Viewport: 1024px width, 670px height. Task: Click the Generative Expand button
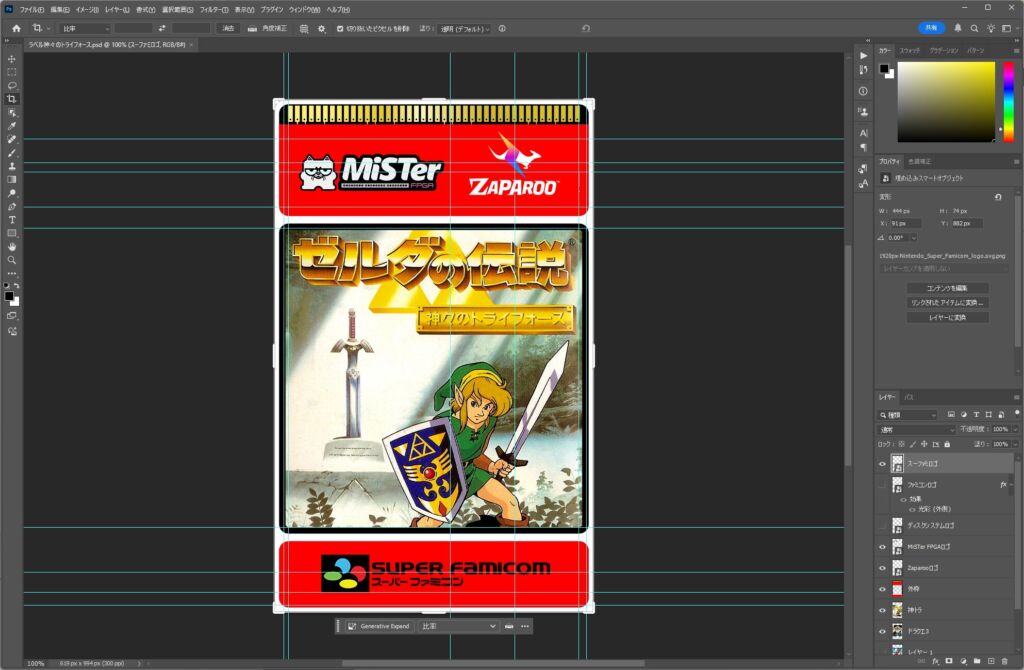coord(382,626)
